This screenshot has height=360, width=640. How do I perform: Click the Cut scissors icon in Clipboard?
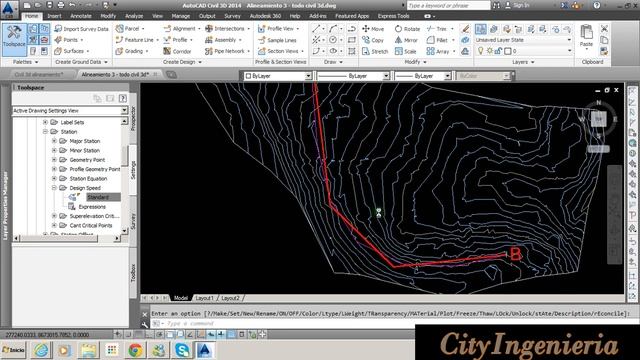[604, 29]
